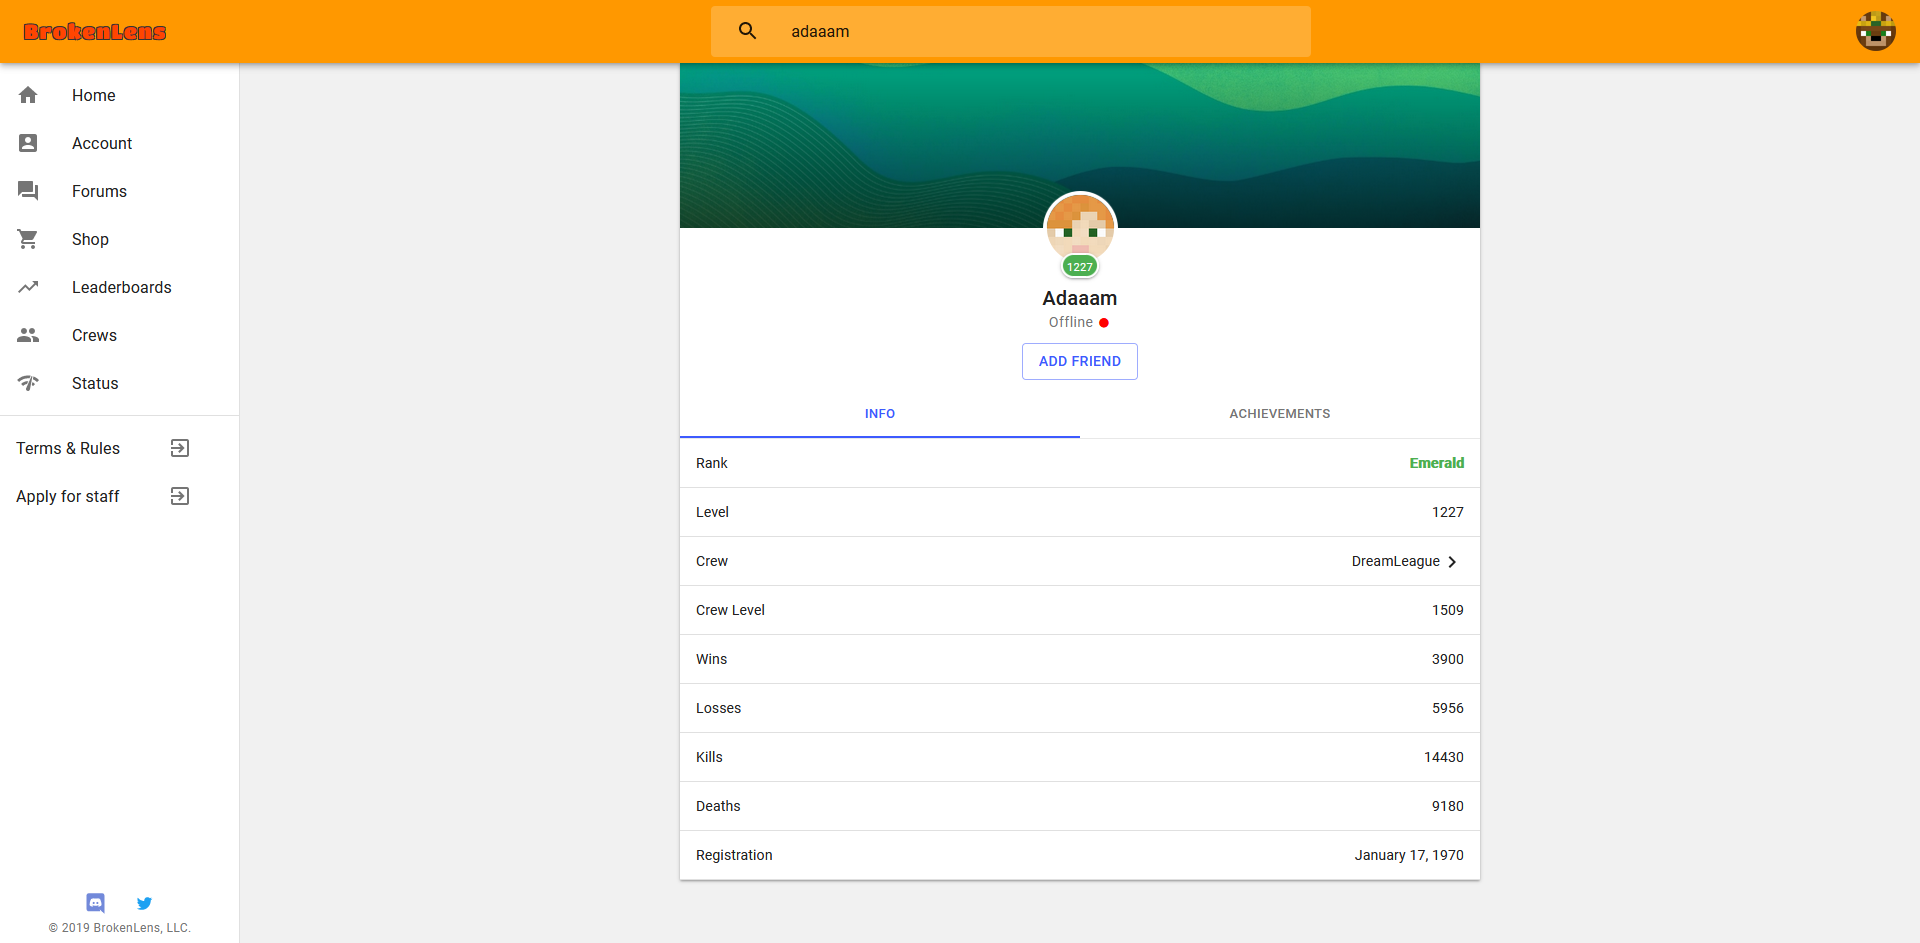Viewport: 1920px width, 943px height.
Task: Open the Shop cart icon
Action: (28, 239)
